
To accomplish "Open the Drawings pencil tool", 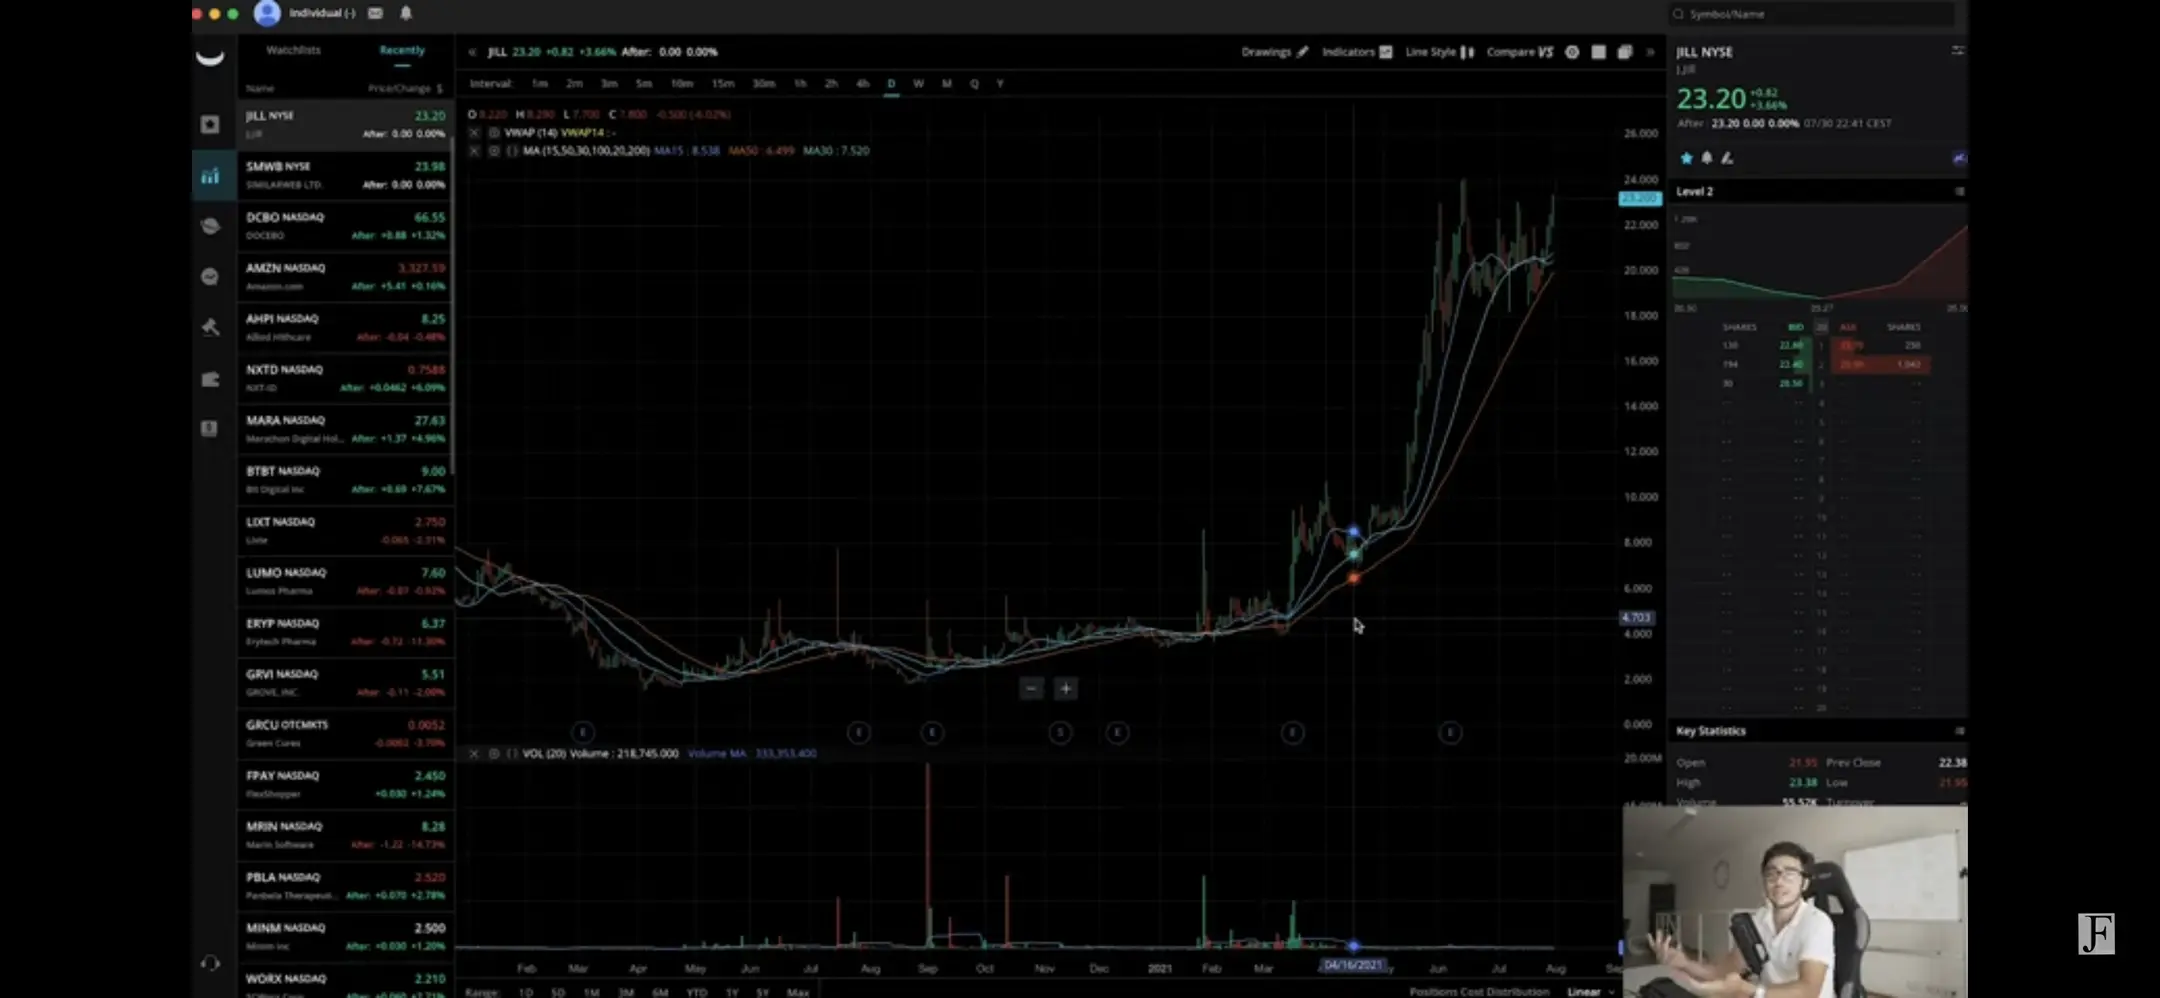I will 1275,52.
